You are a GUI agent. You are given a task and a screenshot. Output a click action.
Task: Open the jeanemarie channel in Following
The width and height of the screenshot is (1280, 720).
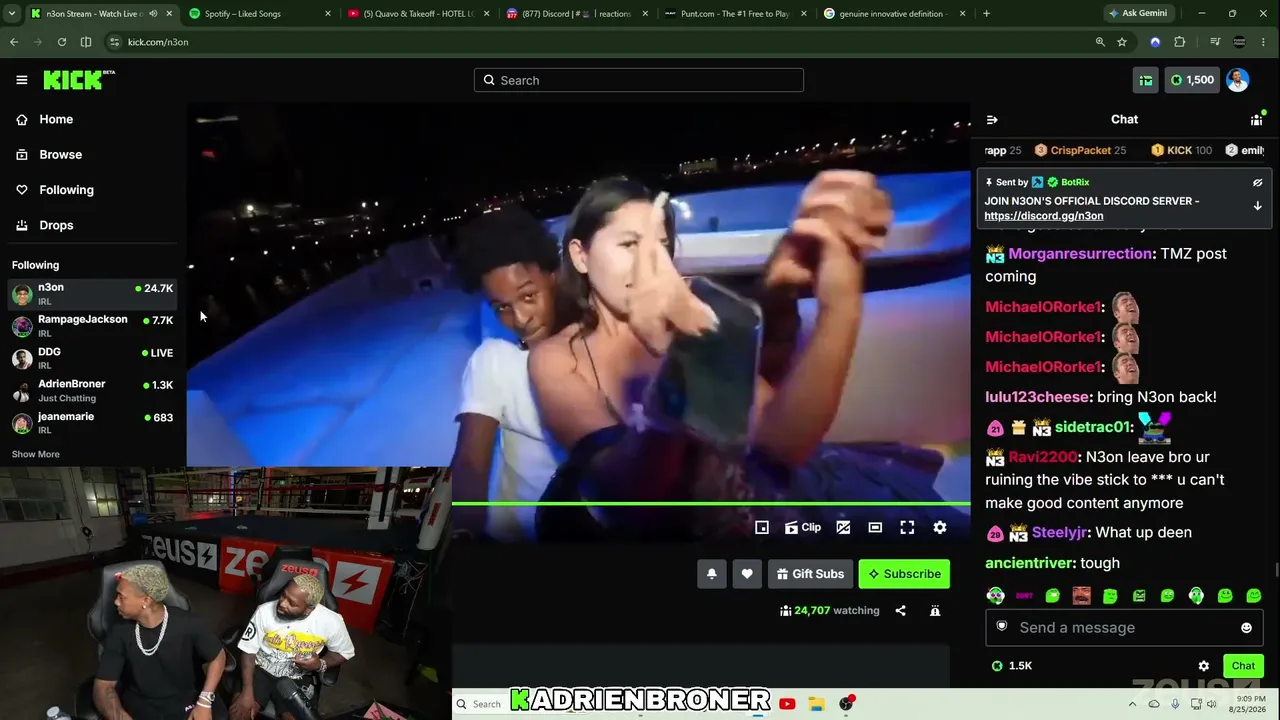(x=93, y=422)
